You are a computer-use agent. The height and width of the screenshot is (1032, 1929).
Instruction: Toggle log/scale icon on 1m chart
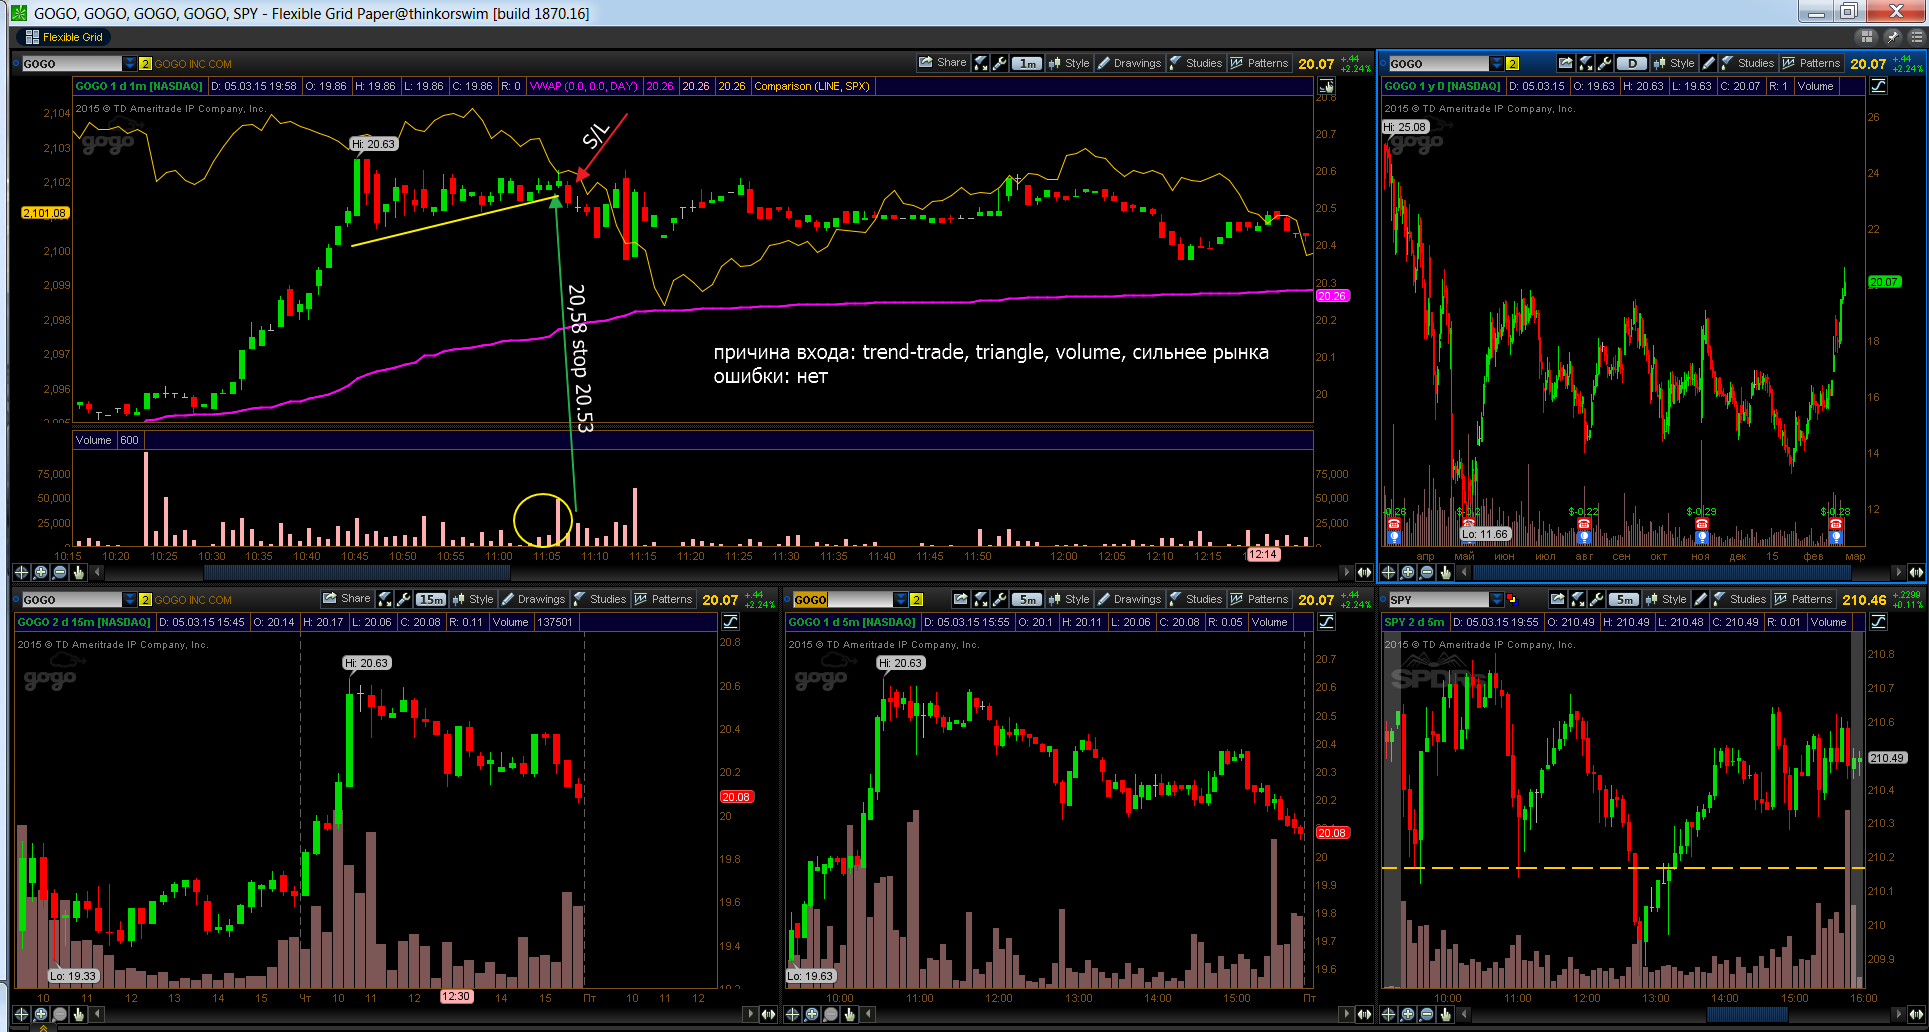[x=1326, y=86]
